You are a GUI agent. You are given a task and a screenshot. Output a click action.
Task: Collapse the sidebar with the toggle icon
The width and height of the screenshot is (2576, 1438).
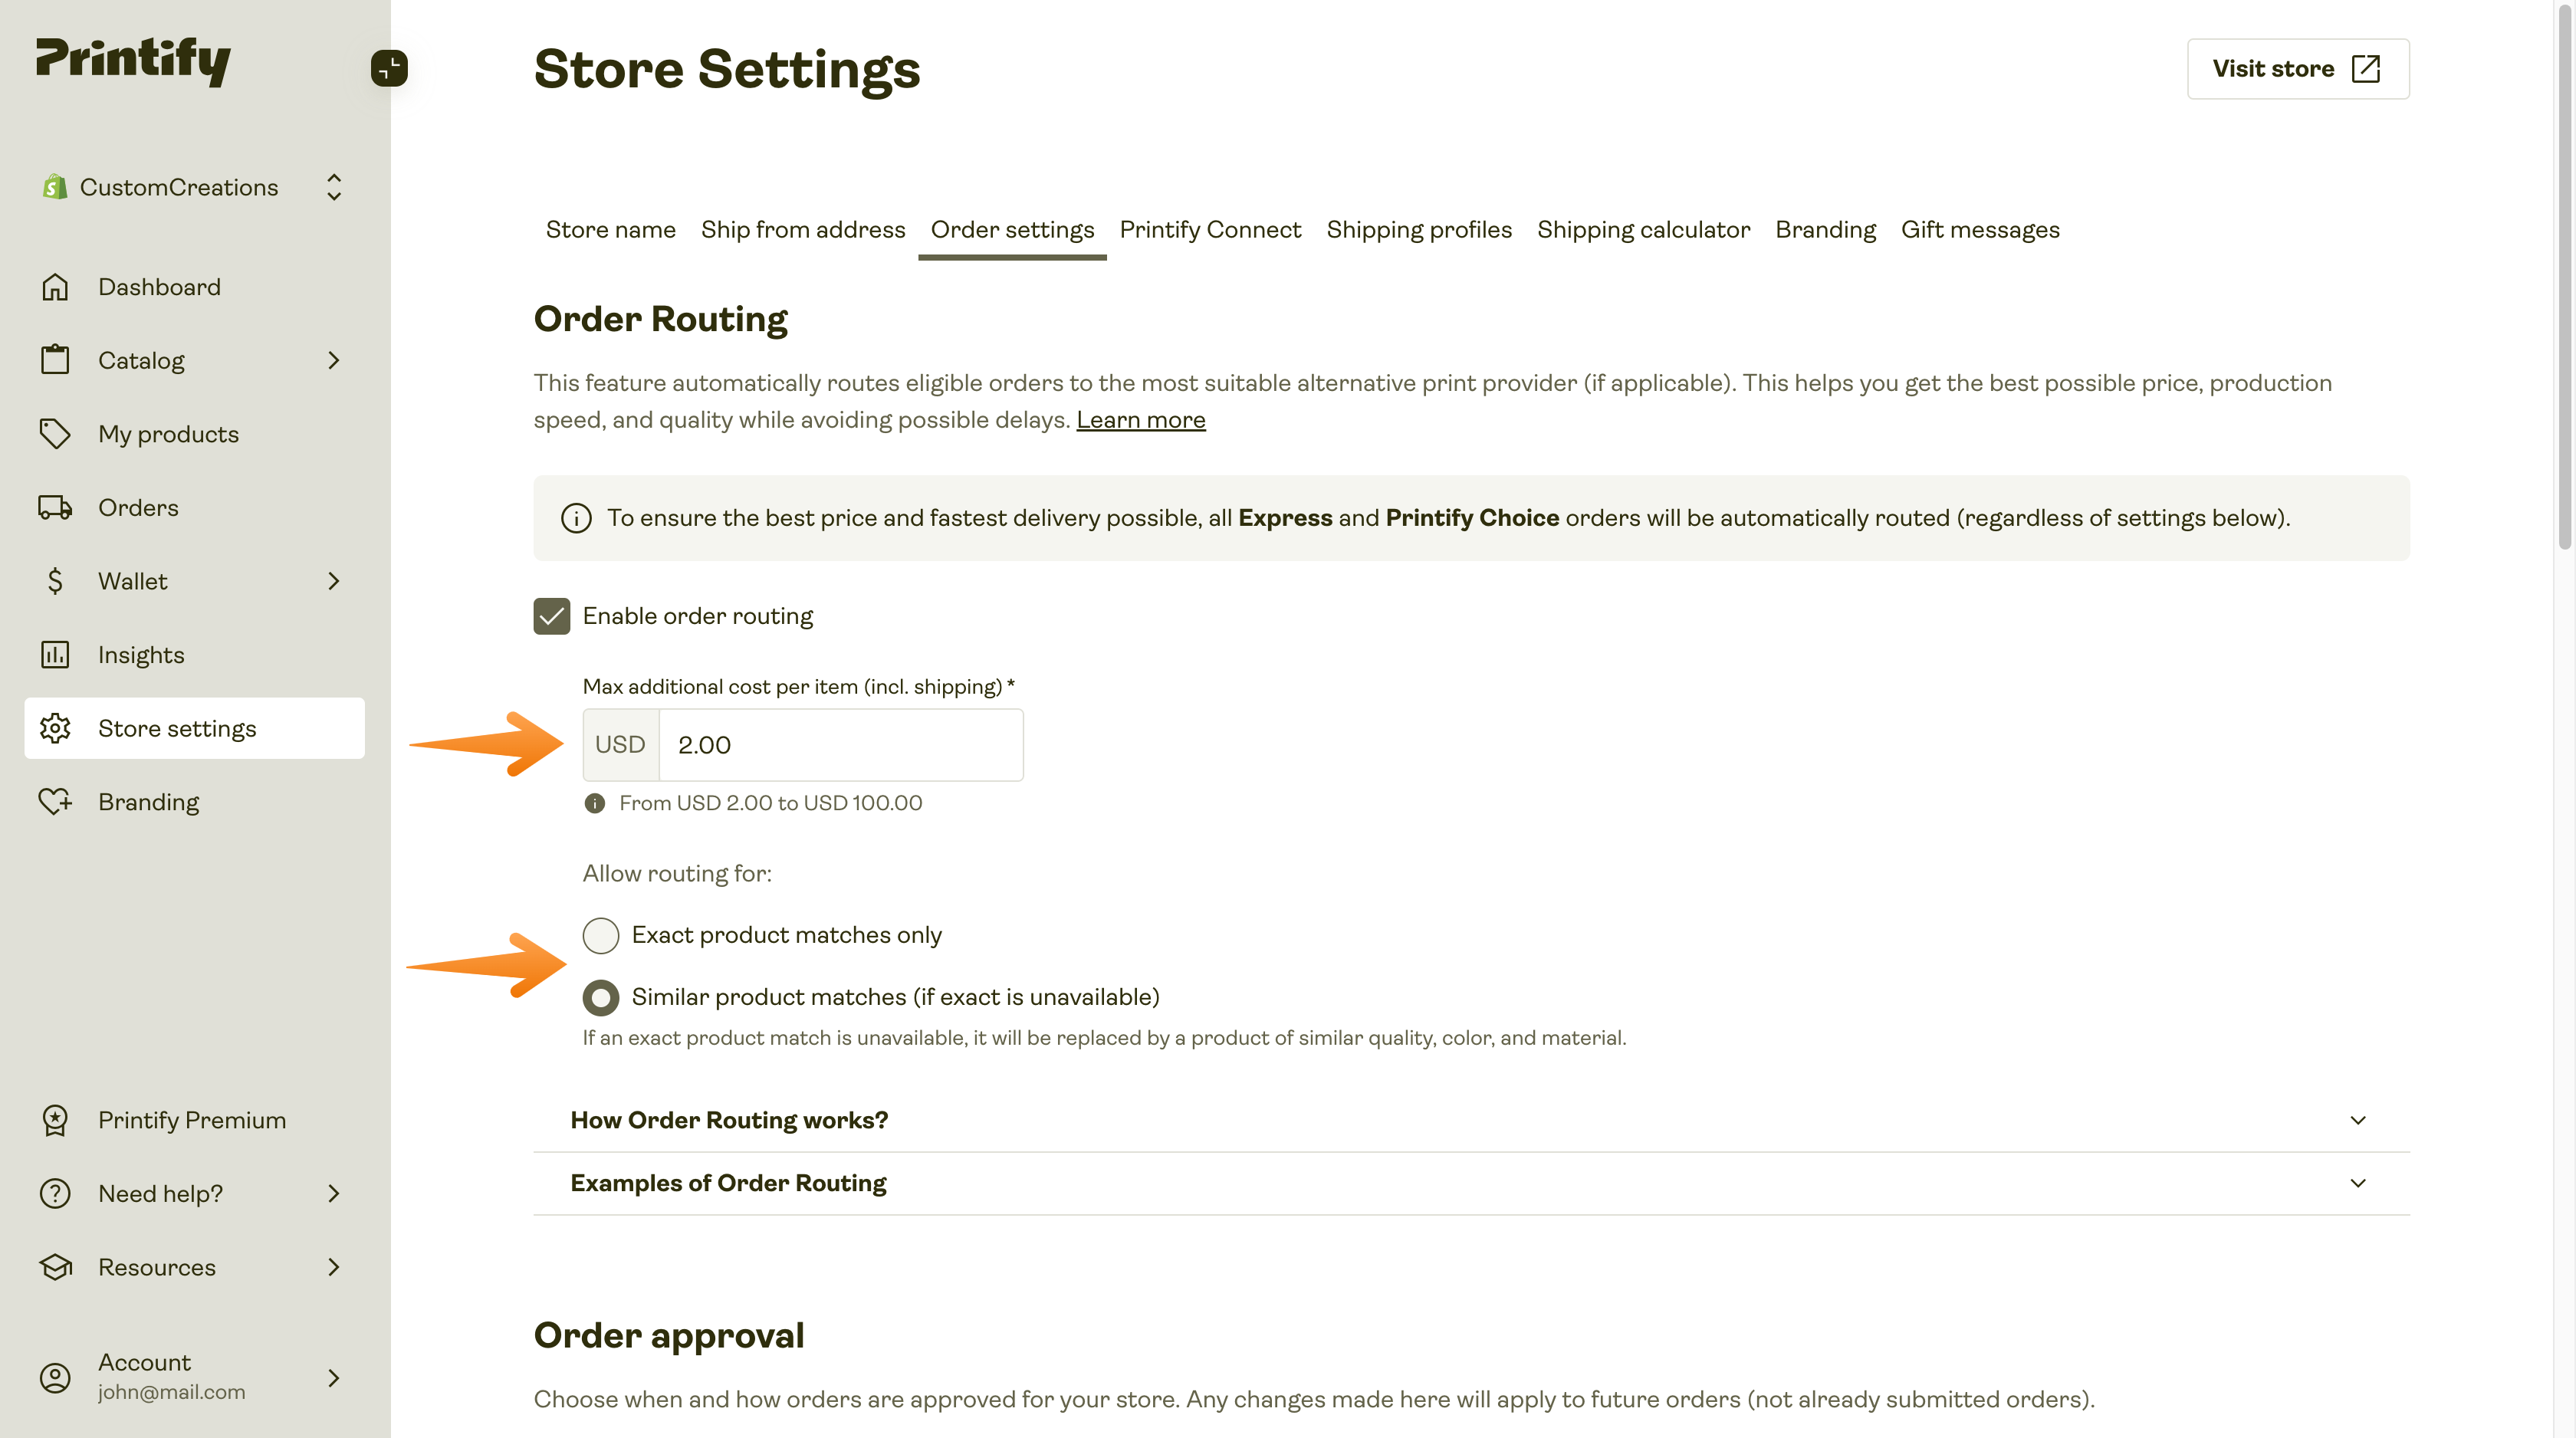pos(389,68)
